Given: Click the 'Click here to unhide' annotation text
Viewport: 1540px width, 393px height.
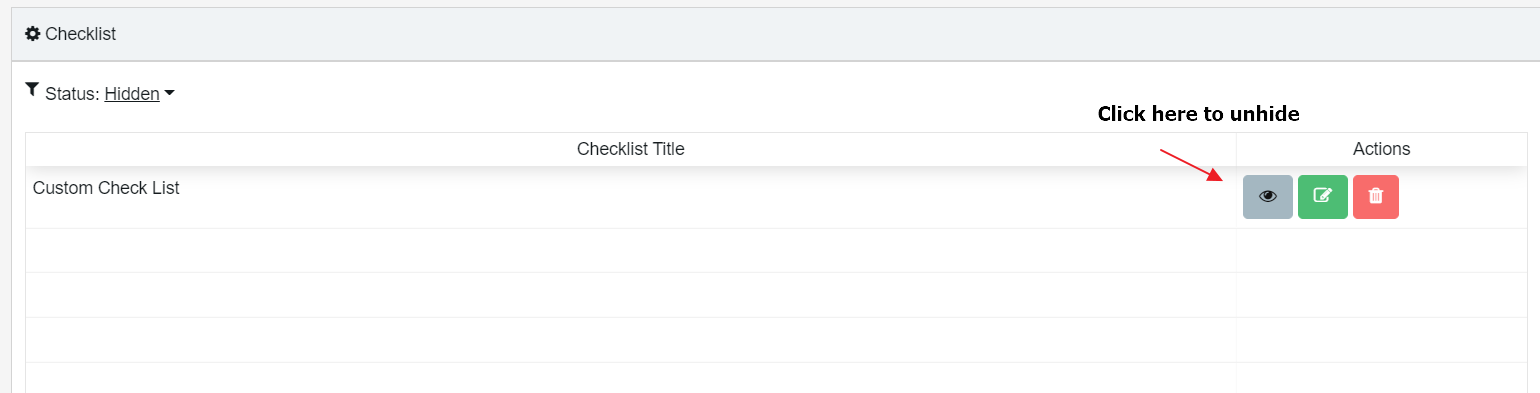Looking at the screenshot, I should pos(1198,114).
